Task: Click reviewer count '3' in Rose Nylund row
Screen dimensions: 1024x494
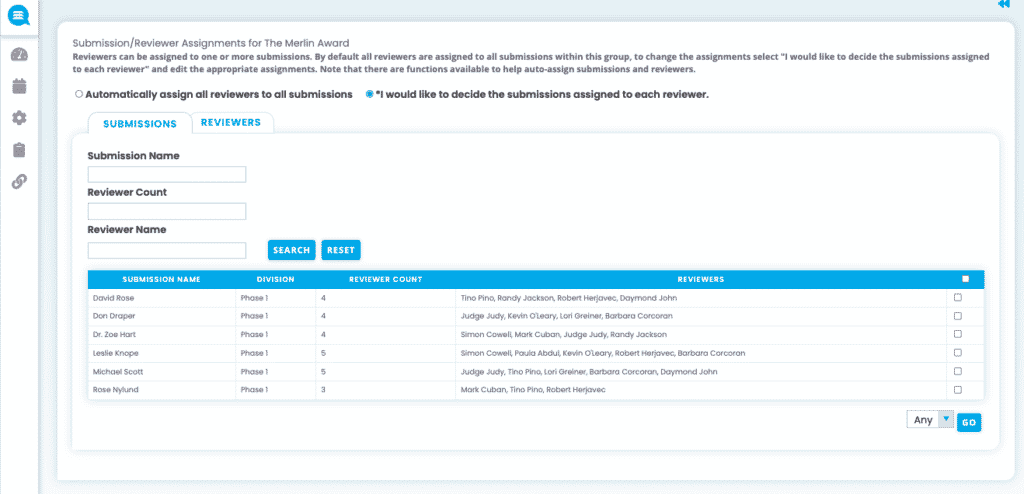Action: [323, 390]
